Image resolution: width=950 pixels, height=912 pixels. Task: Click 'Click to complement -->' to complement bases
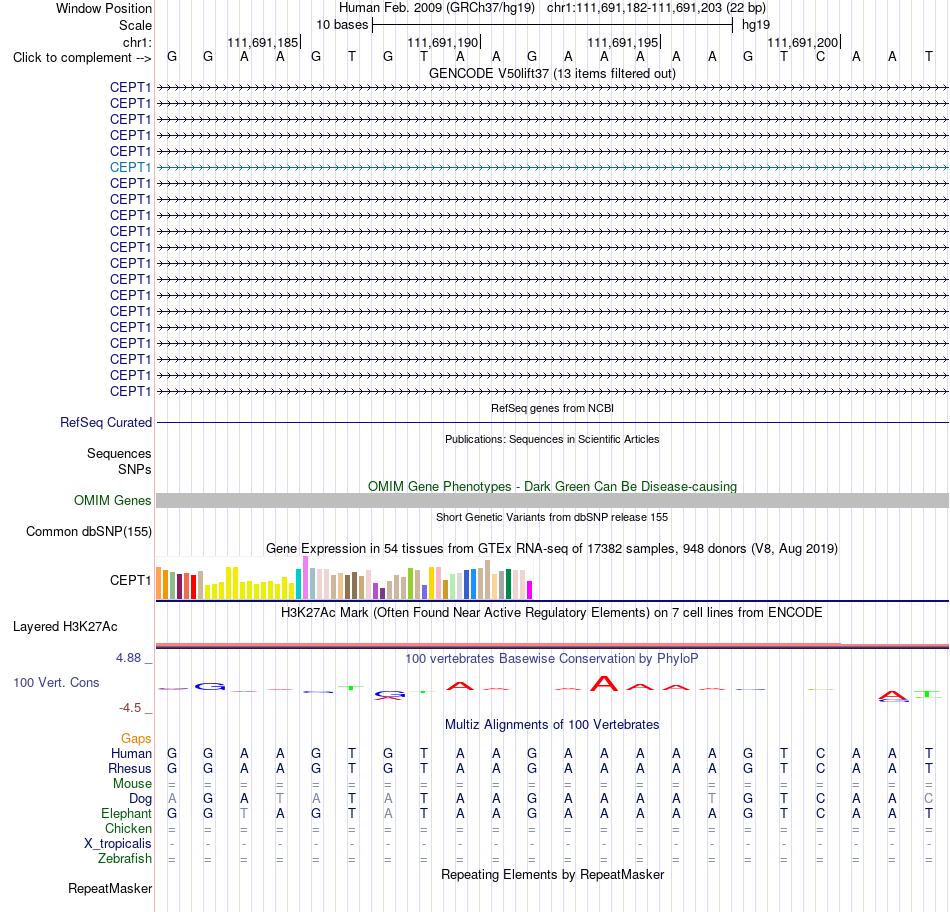pyautogui.click(x=82, y=58)
